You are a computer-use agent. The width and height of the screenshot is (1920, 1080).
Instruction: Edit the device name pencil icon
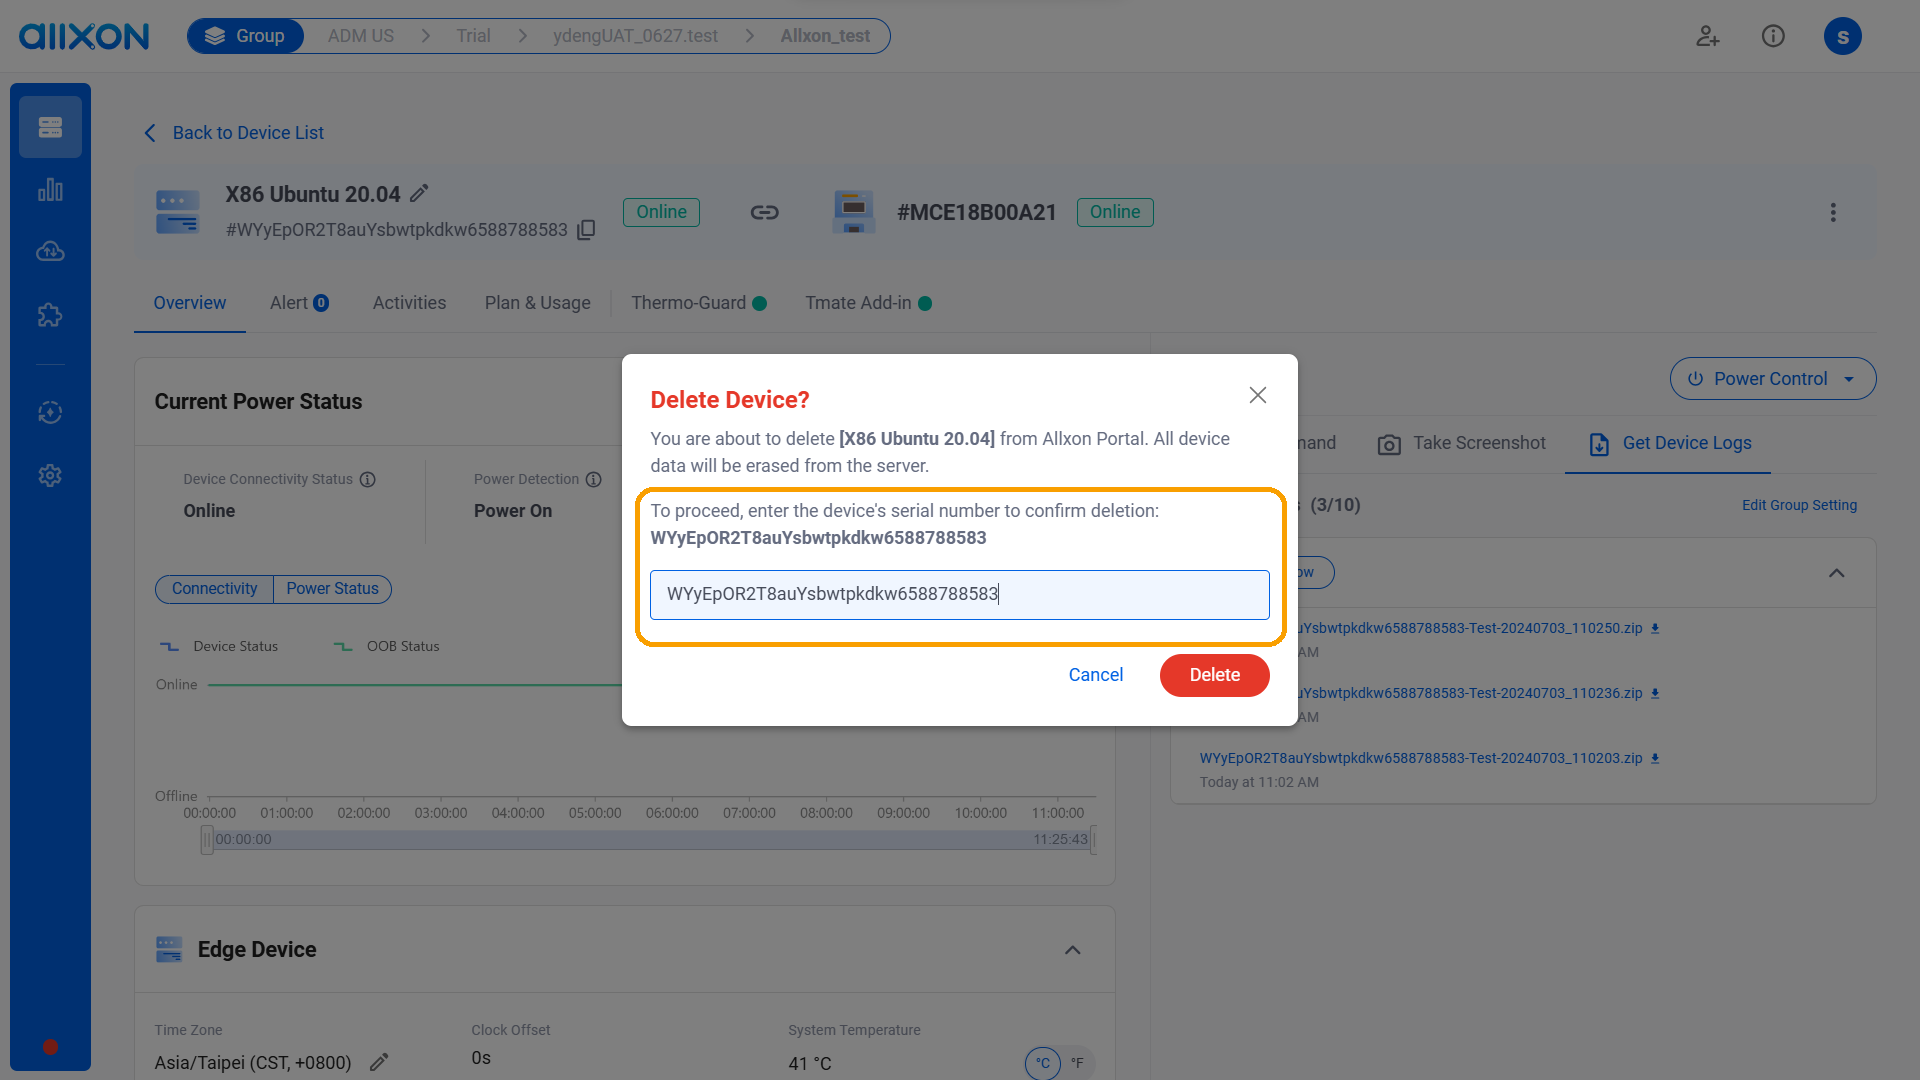tap(419, 193)
